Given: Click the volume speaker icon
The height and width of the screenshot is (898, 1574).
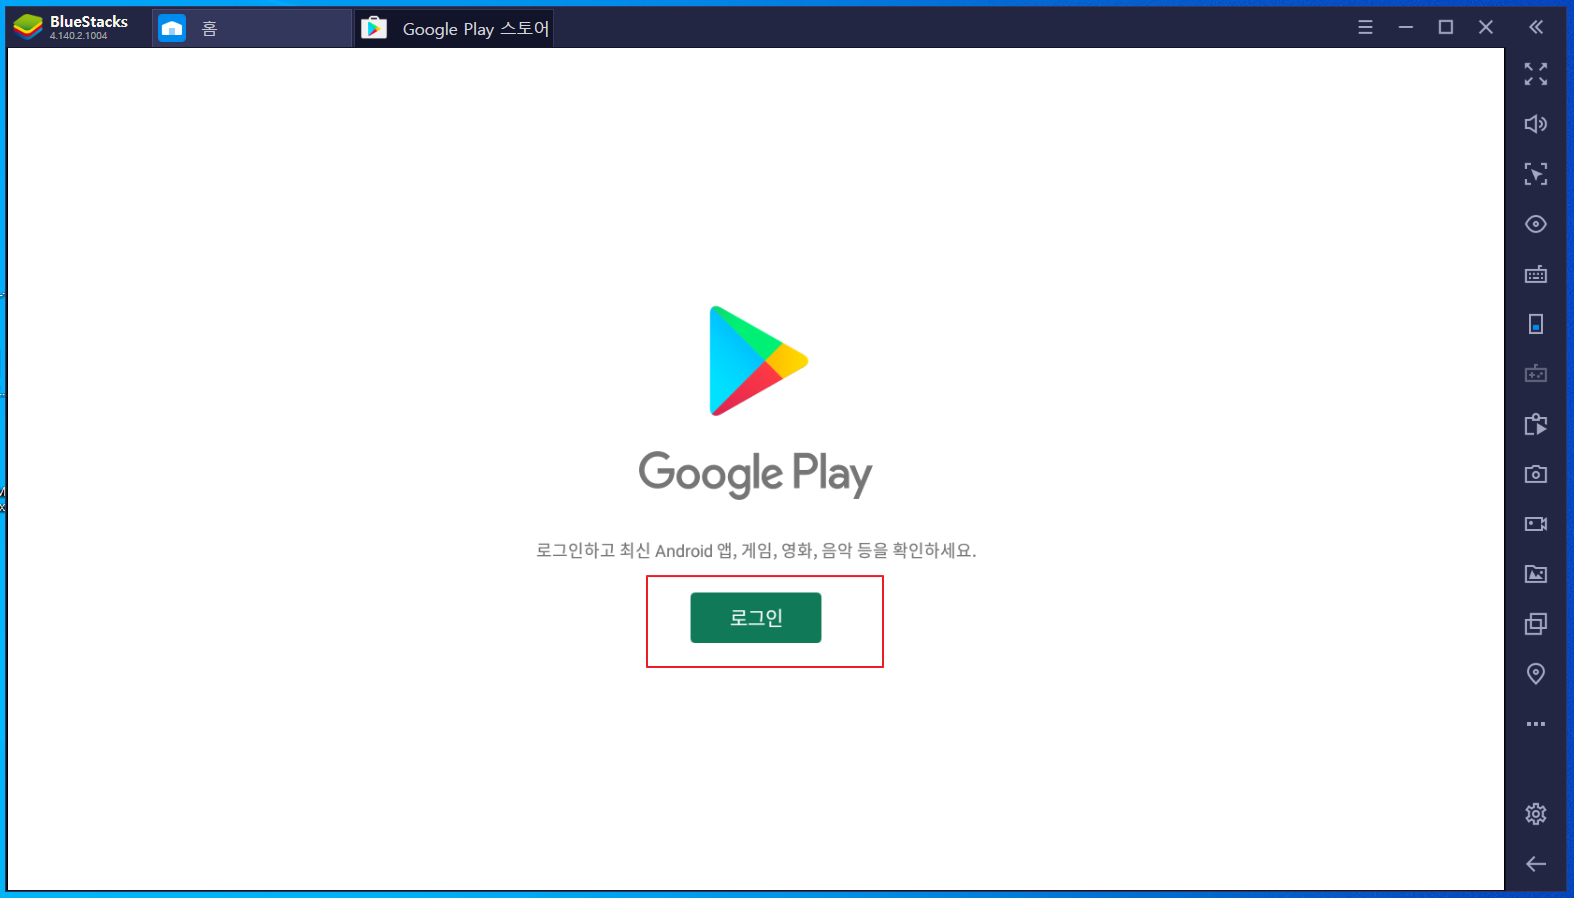Looking at the screenshot, I should [x=1536, y=124].
